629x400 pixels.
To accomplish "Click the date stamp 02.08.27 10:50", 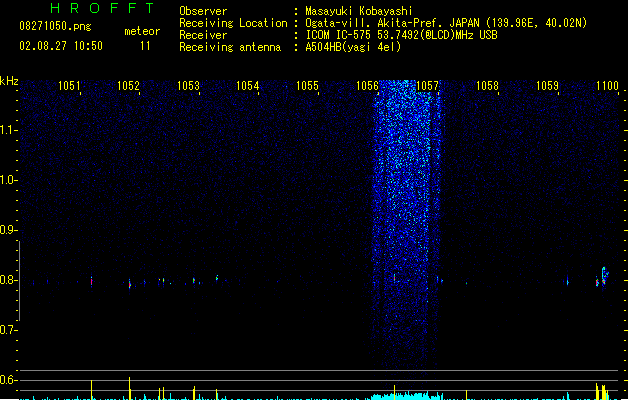I will click(61, 46).
